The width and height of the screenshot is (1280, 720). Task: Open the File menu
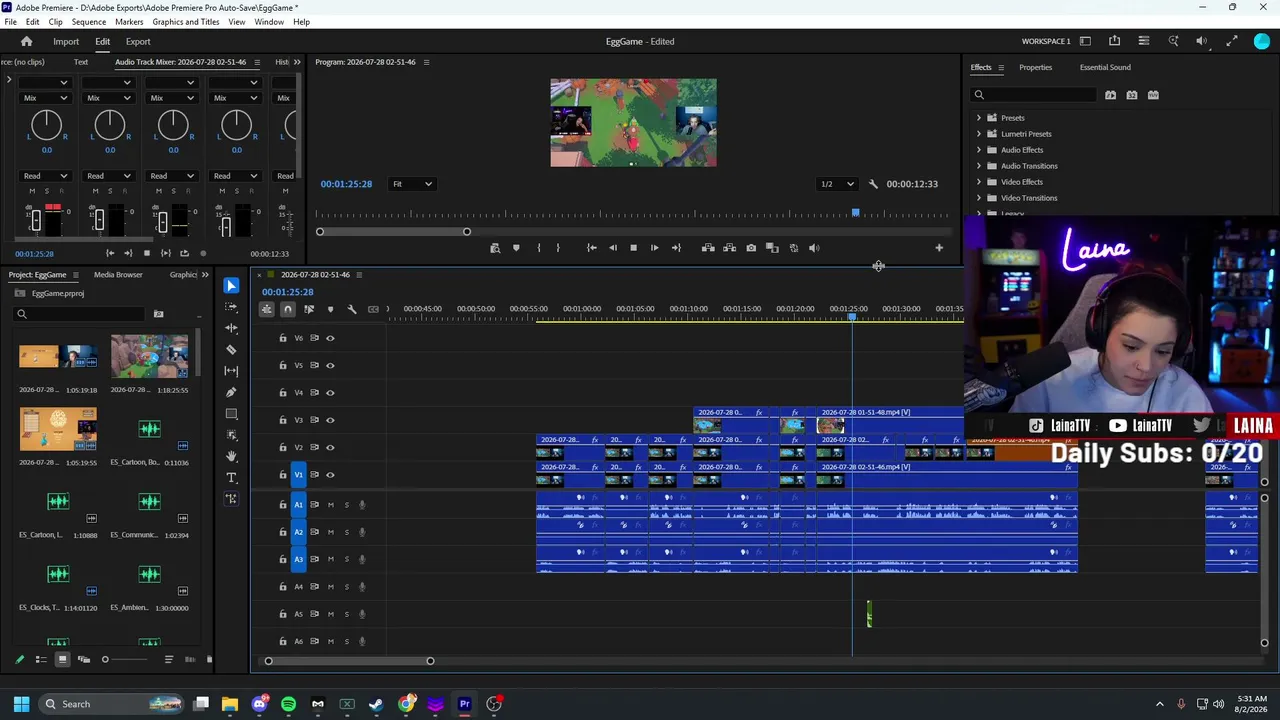point(10,22)
